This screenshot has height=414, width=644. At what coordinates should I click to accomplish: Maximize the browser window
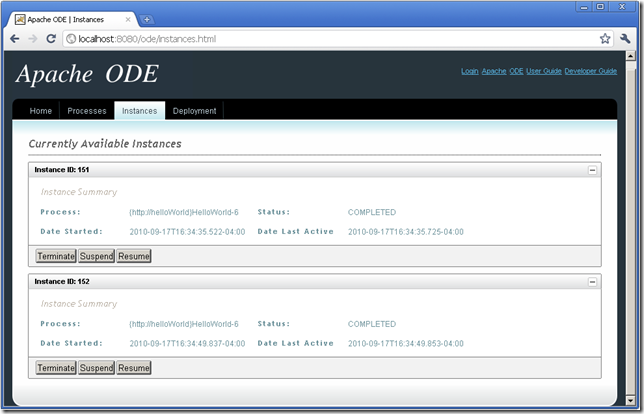coord(600,7)
